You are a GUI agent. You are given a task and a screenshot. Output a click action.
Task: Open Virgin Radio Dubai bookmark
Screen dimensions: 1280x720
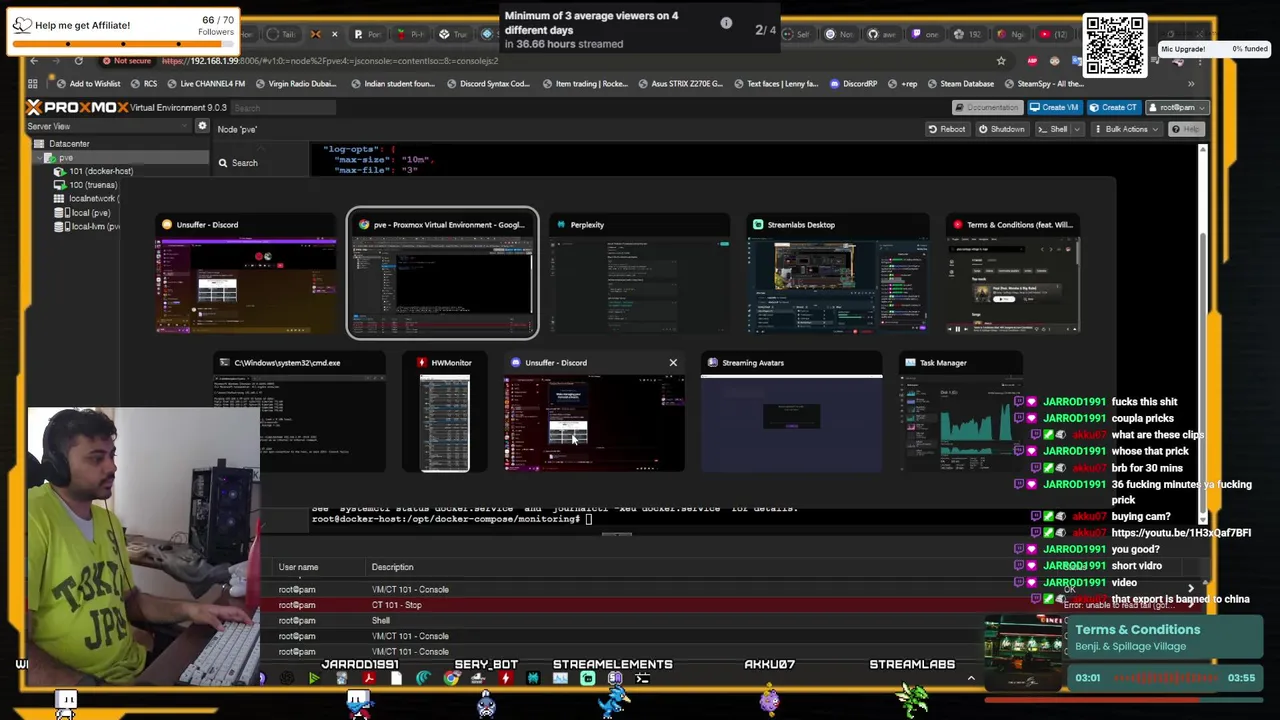[296, 84]
